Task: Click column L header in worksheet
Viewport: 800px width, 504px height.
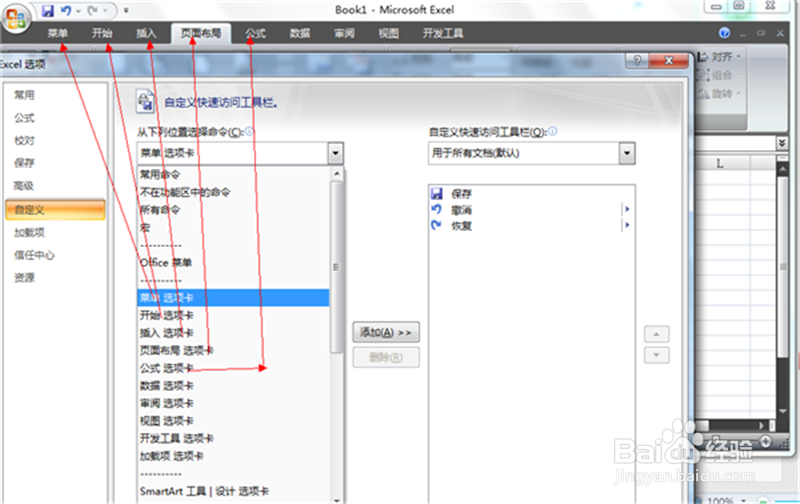Action: [720, 163]
